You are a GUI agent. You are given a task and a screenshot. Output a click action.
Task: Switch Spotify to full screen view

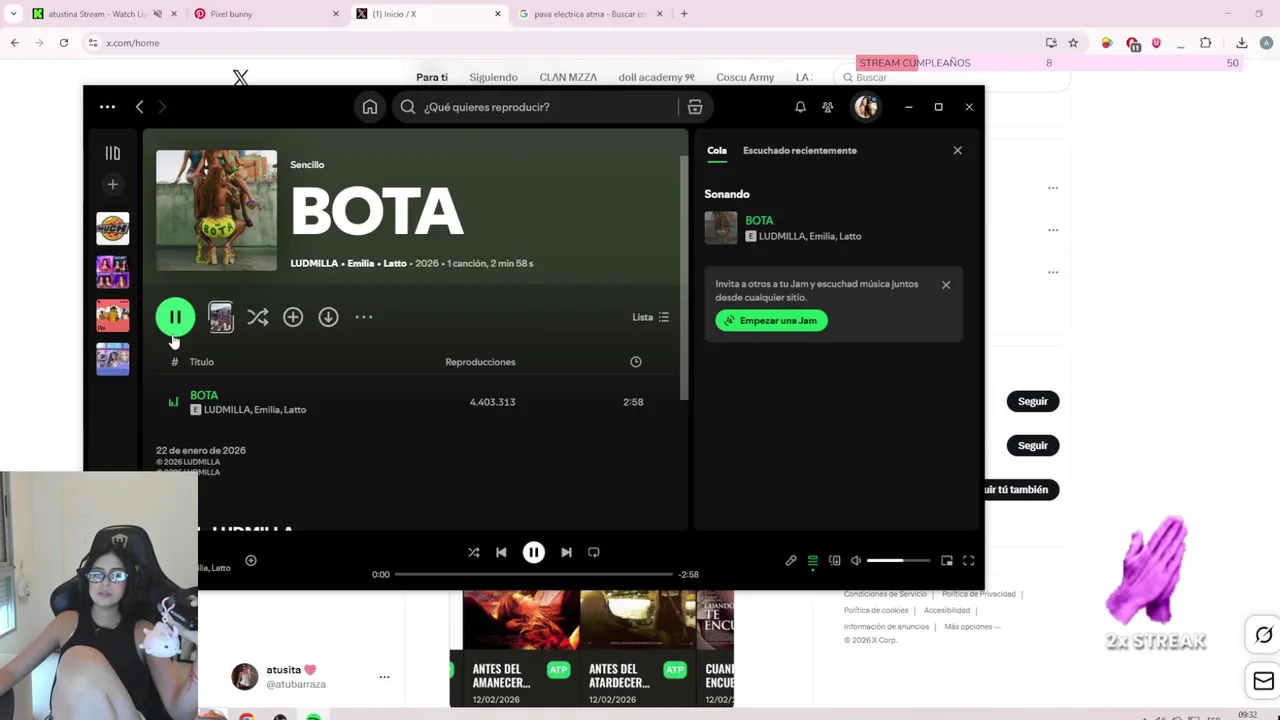(969, 561)
